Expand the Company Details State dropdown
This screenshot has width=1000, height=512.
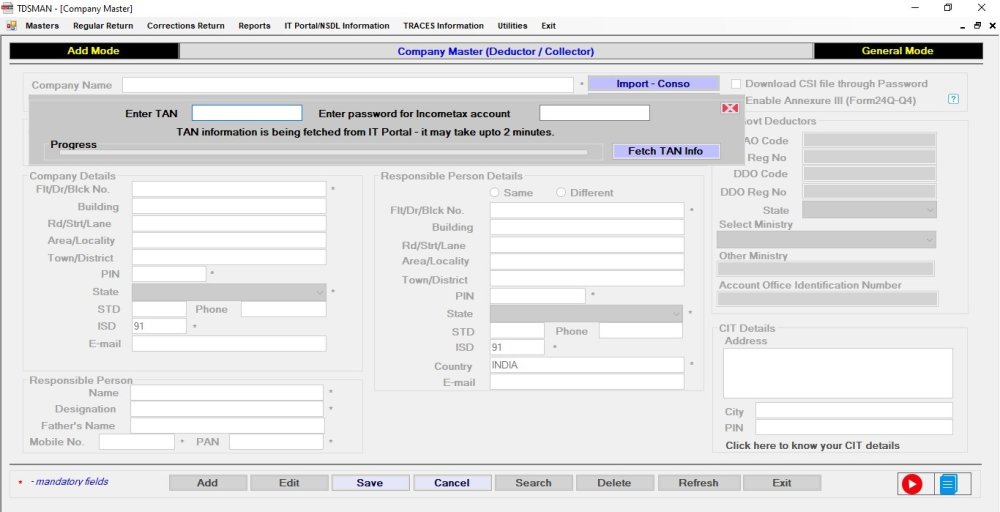(229, 292)
